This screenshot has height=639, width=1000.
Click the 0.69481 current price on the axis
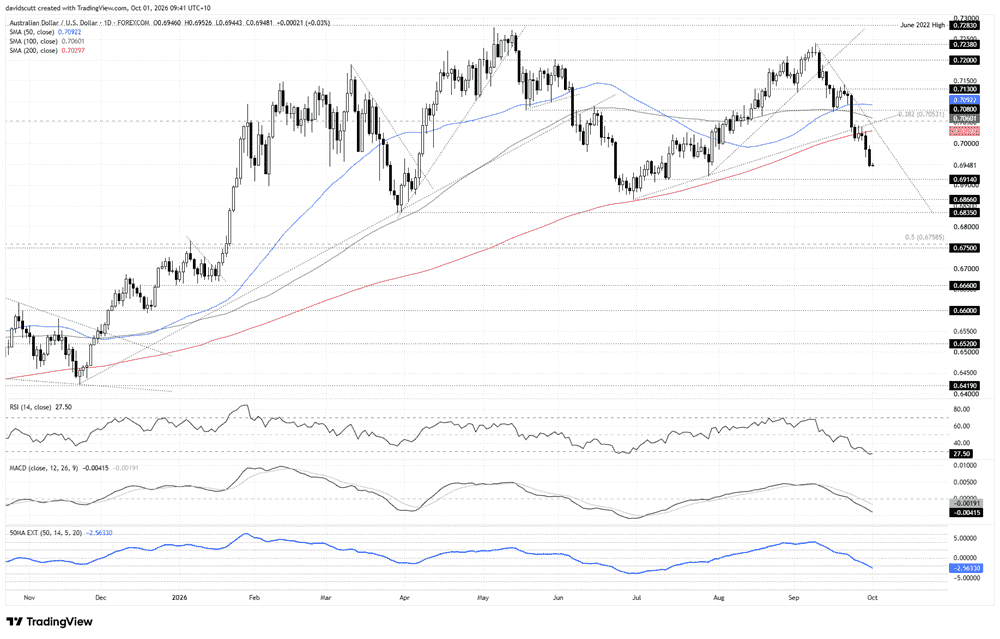tap(964, 165)
